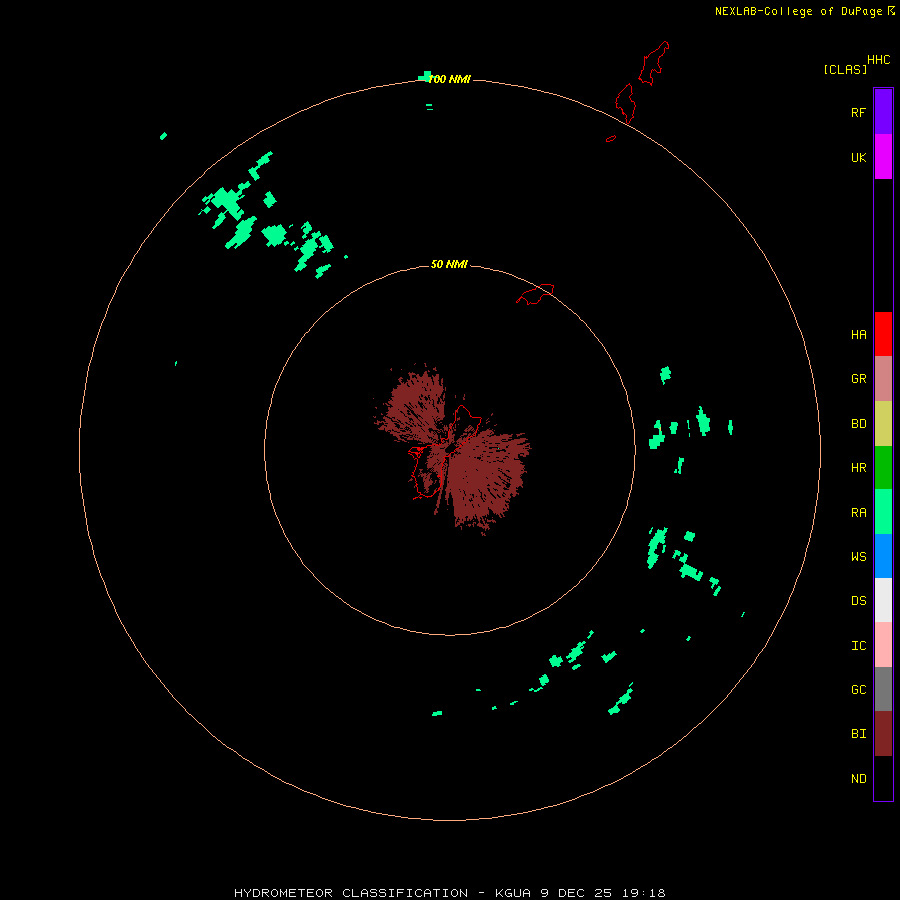900x900 pixels.
Task: Select the WS blue legend swatch
Action: [x=883, y=556]
